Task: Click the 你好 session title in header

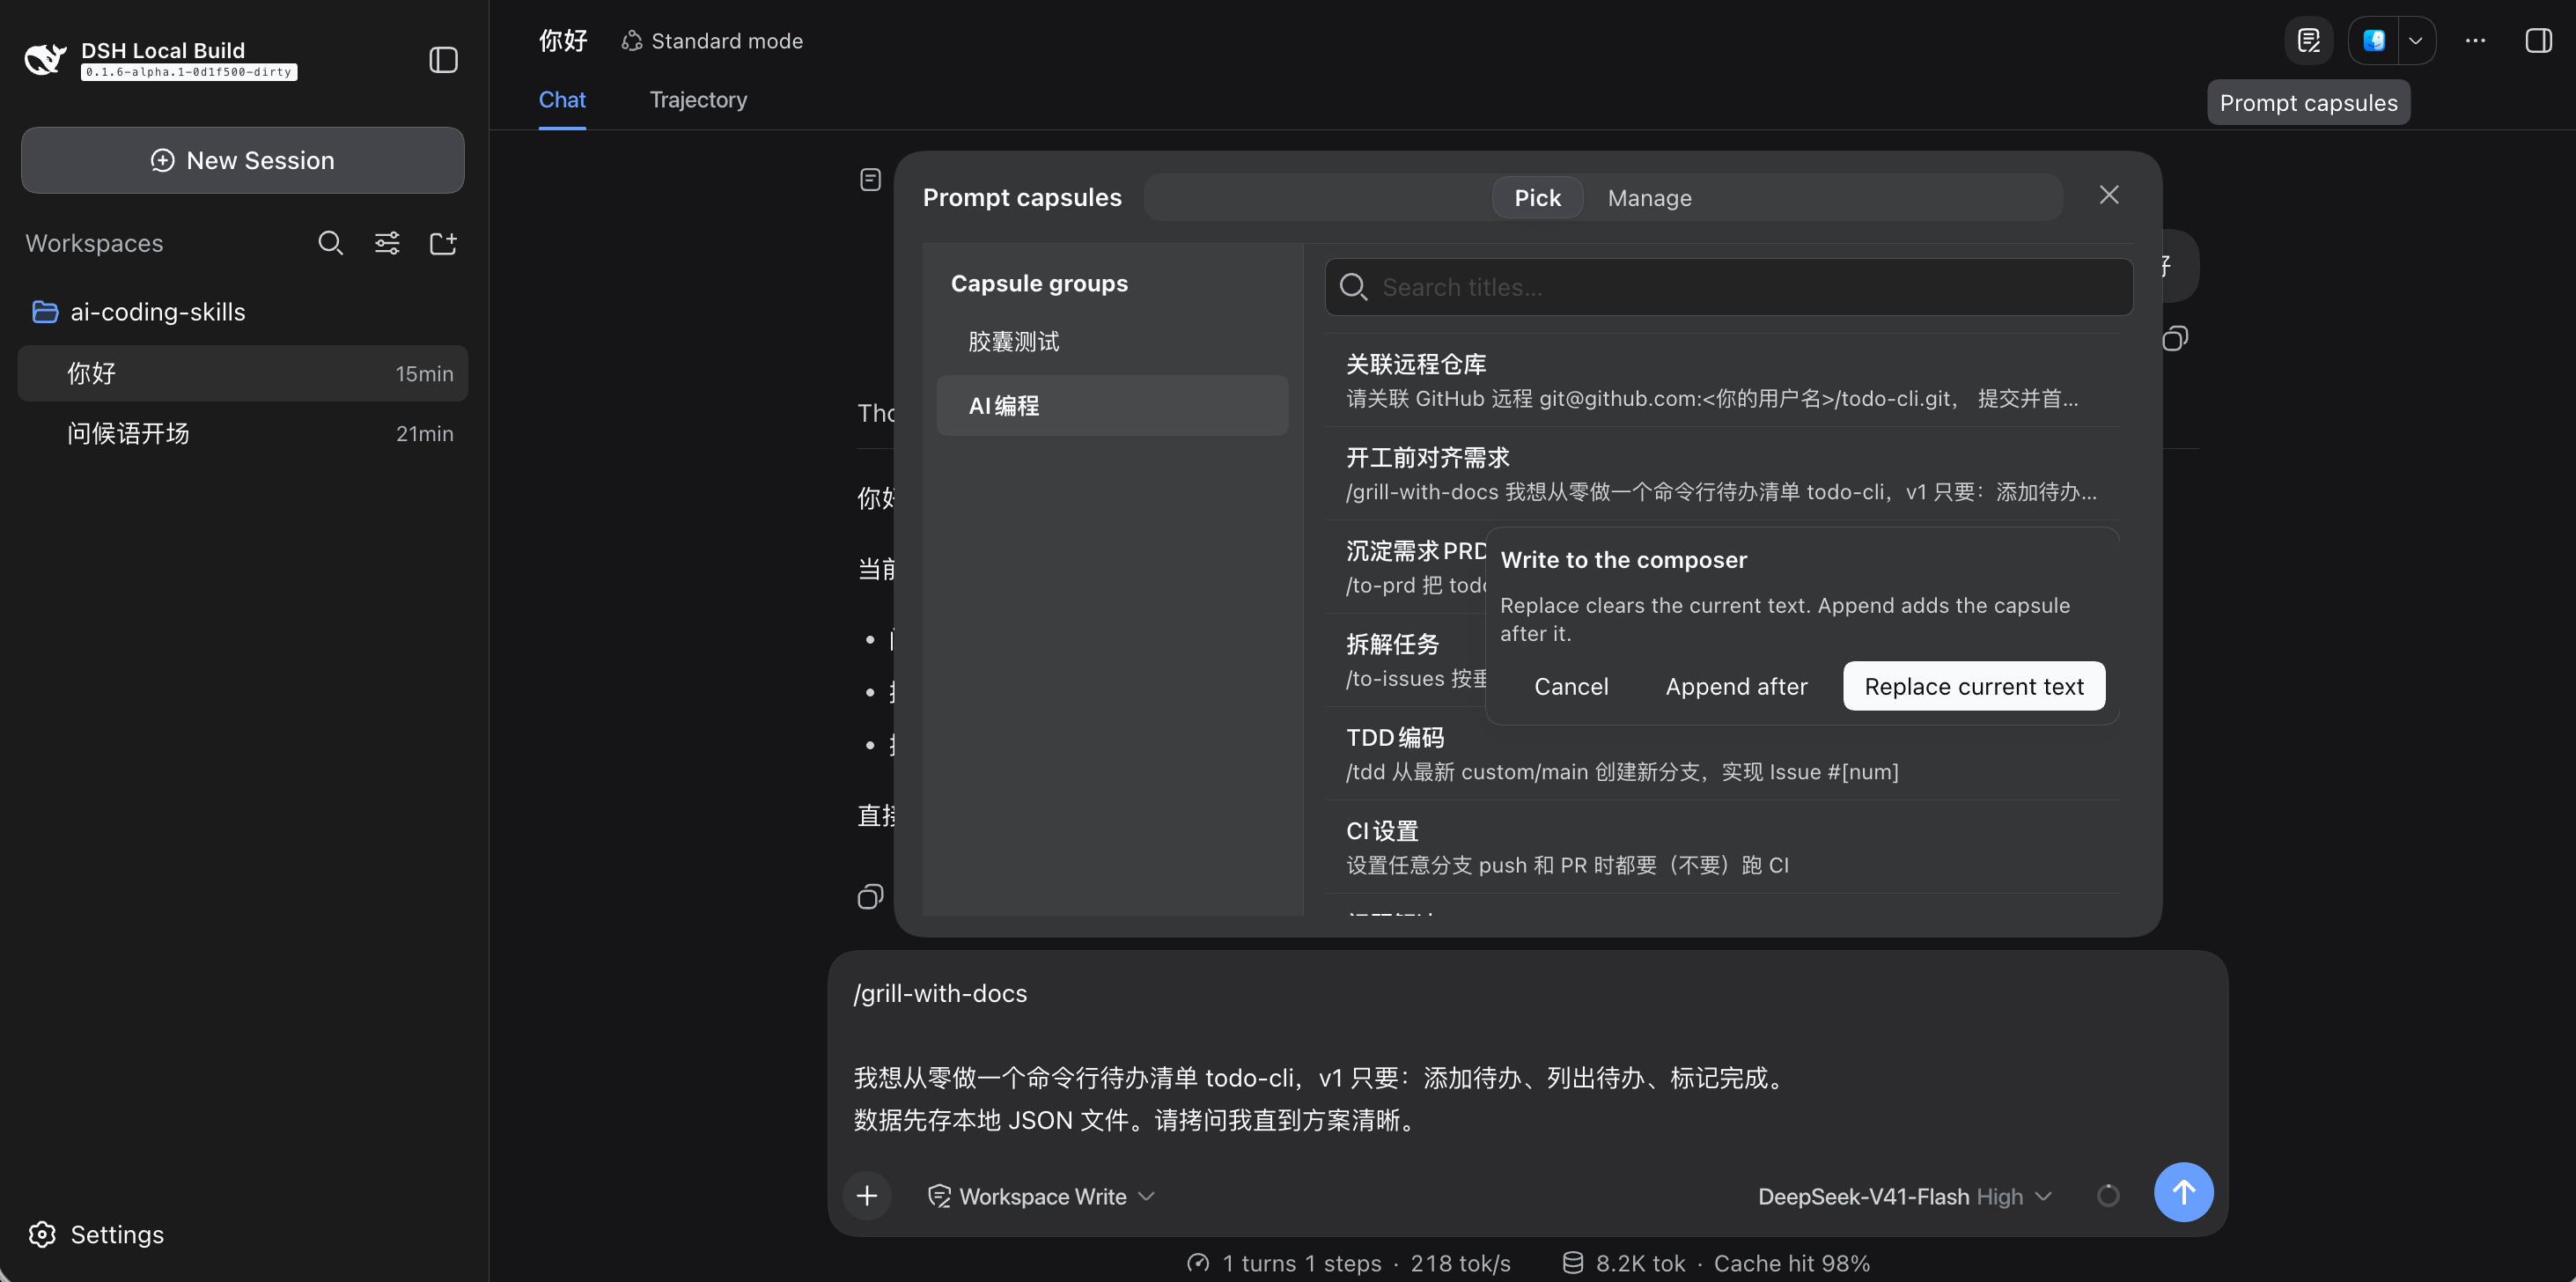Action: (x=563, y=41)
